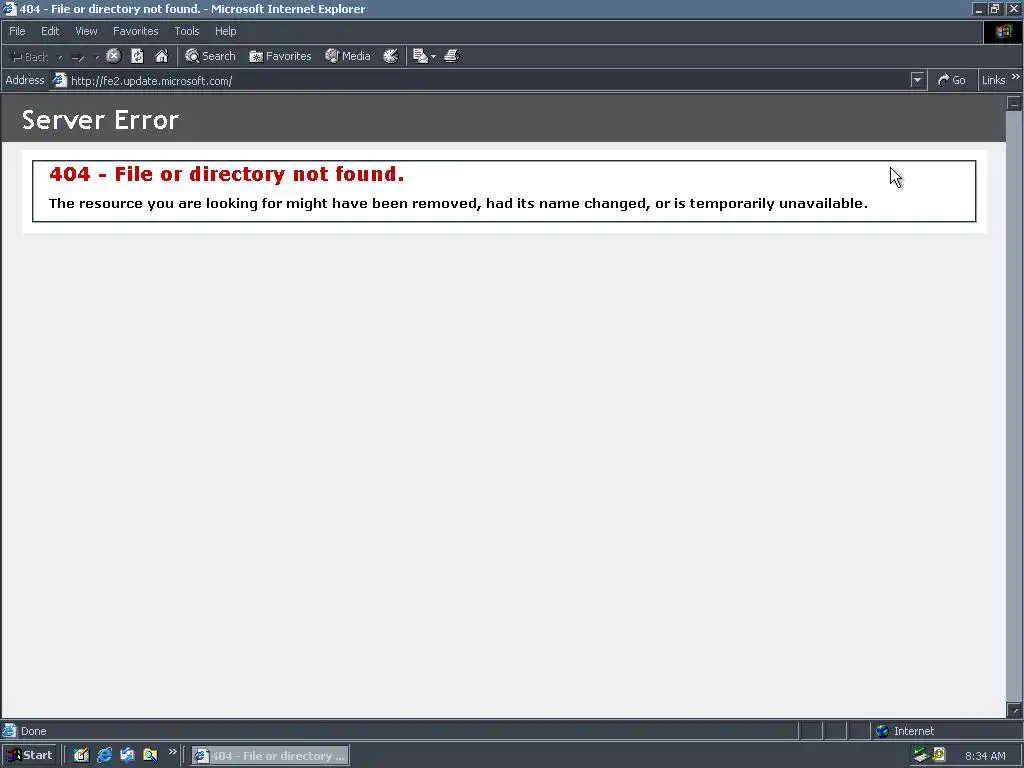Viewport: 1024px width, 768px height.
Task: Open the Tools menu
Action: click(186, 31)
